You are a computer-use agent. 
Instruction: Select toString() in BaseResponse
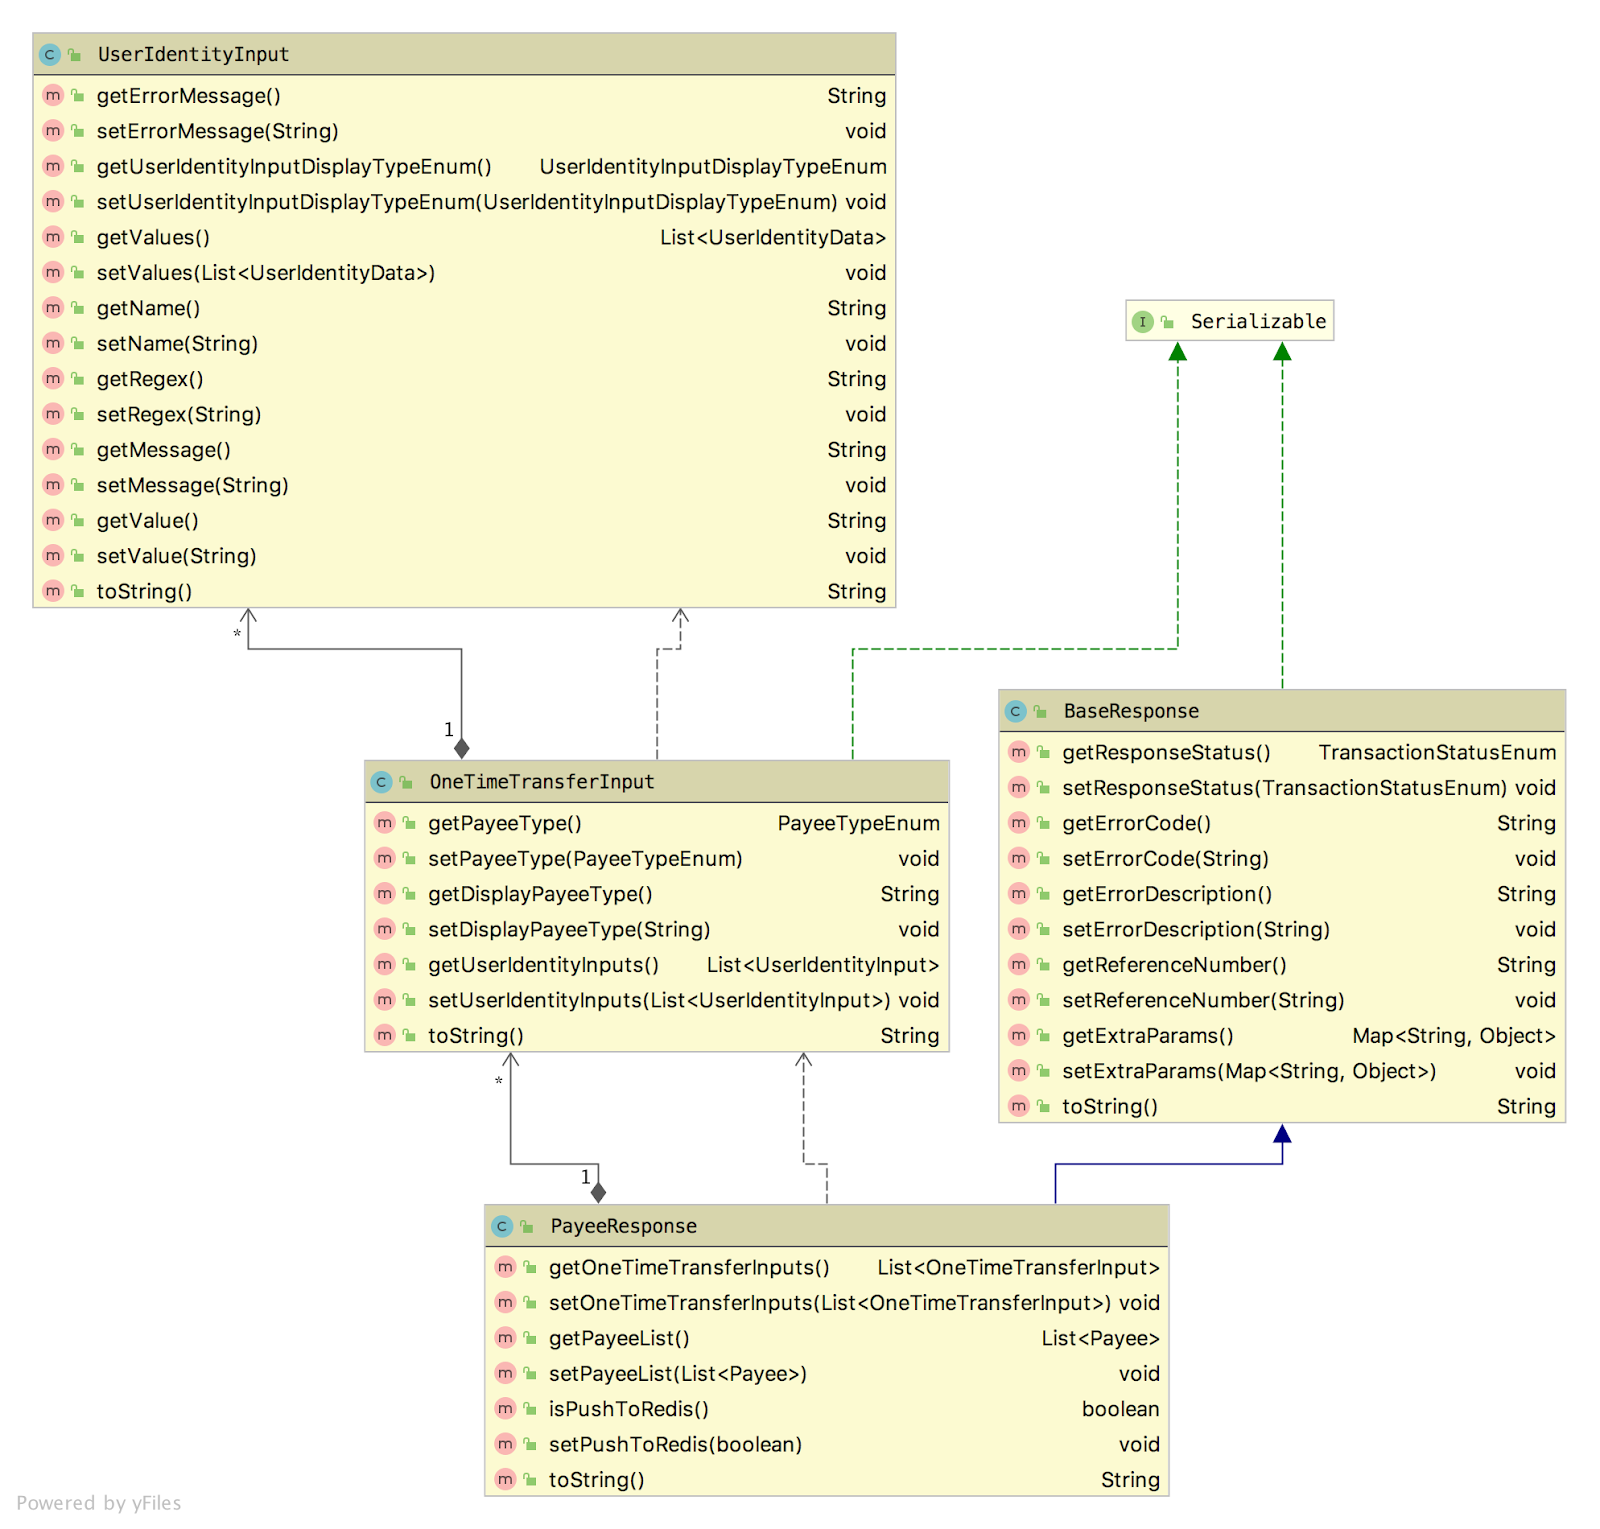pyautogui.click(x=1282, y=1107)
